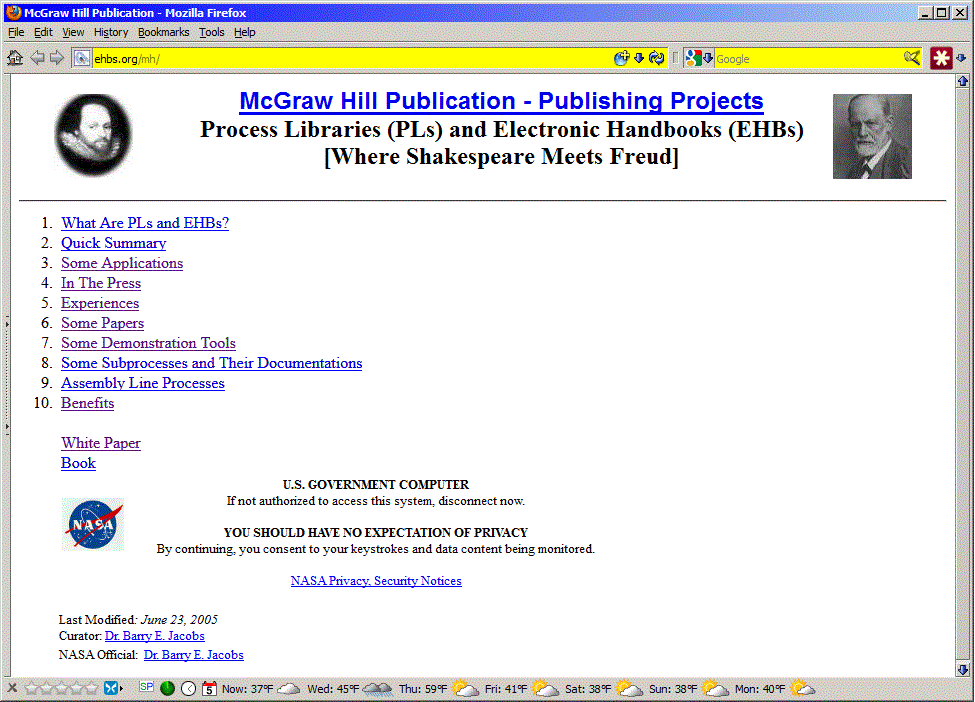Viewport: 975px width, 702px height.
Task: Click the Forward arrow in navigation toolbar
Action: (57, 58)
